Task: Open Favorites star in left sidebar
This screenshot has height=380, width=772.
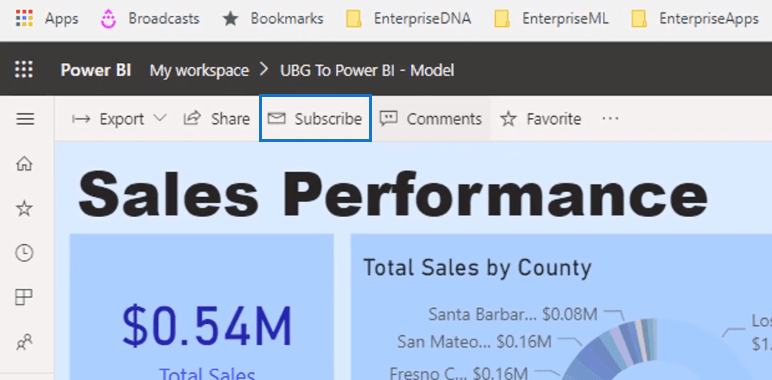Action: (x=24, y=209)
